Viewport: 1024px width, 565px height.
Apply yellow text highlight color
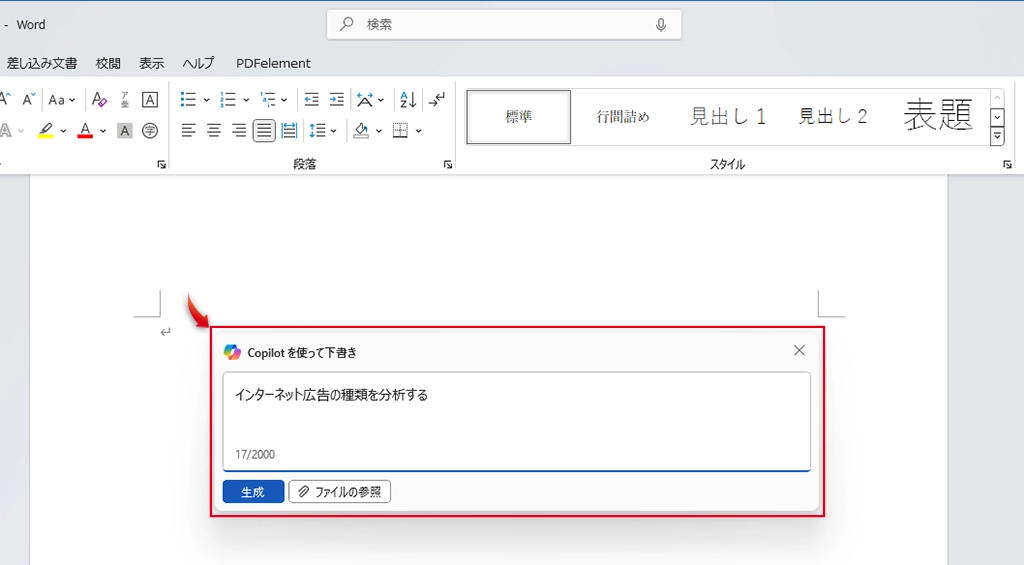(x=45, y=131)
